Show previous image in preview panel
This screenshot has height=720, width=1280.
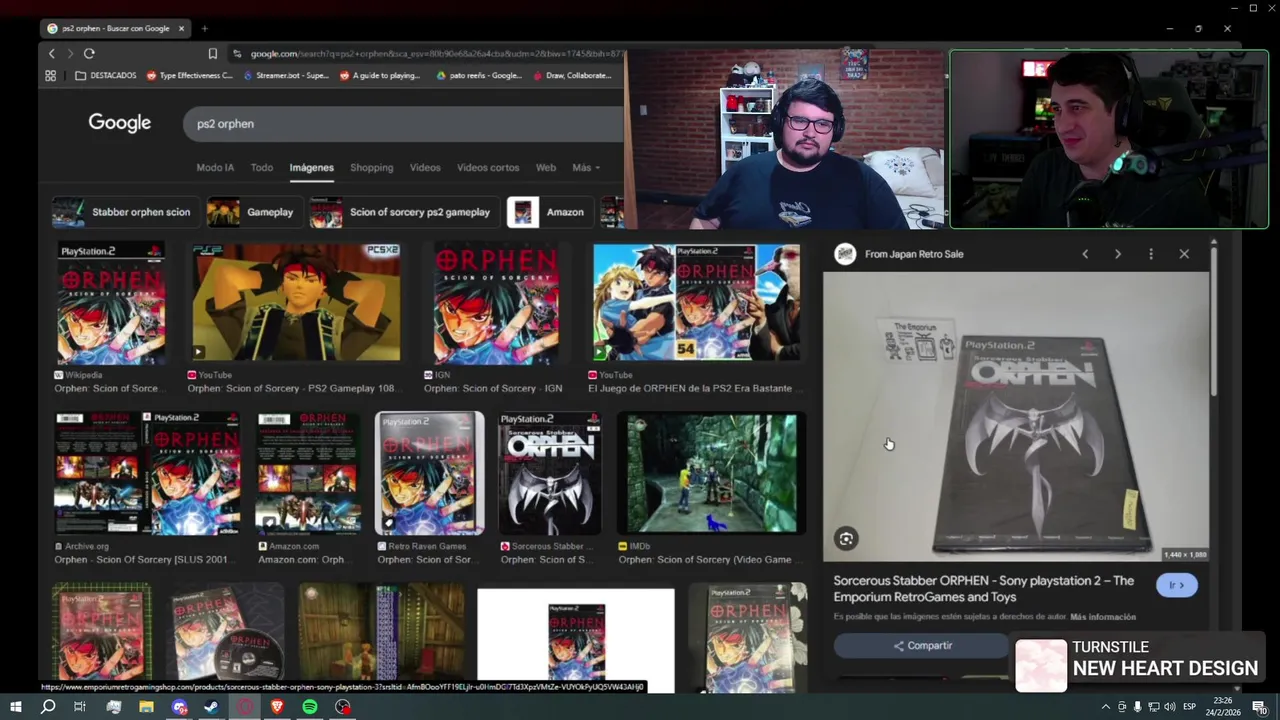coord(1085,254)
